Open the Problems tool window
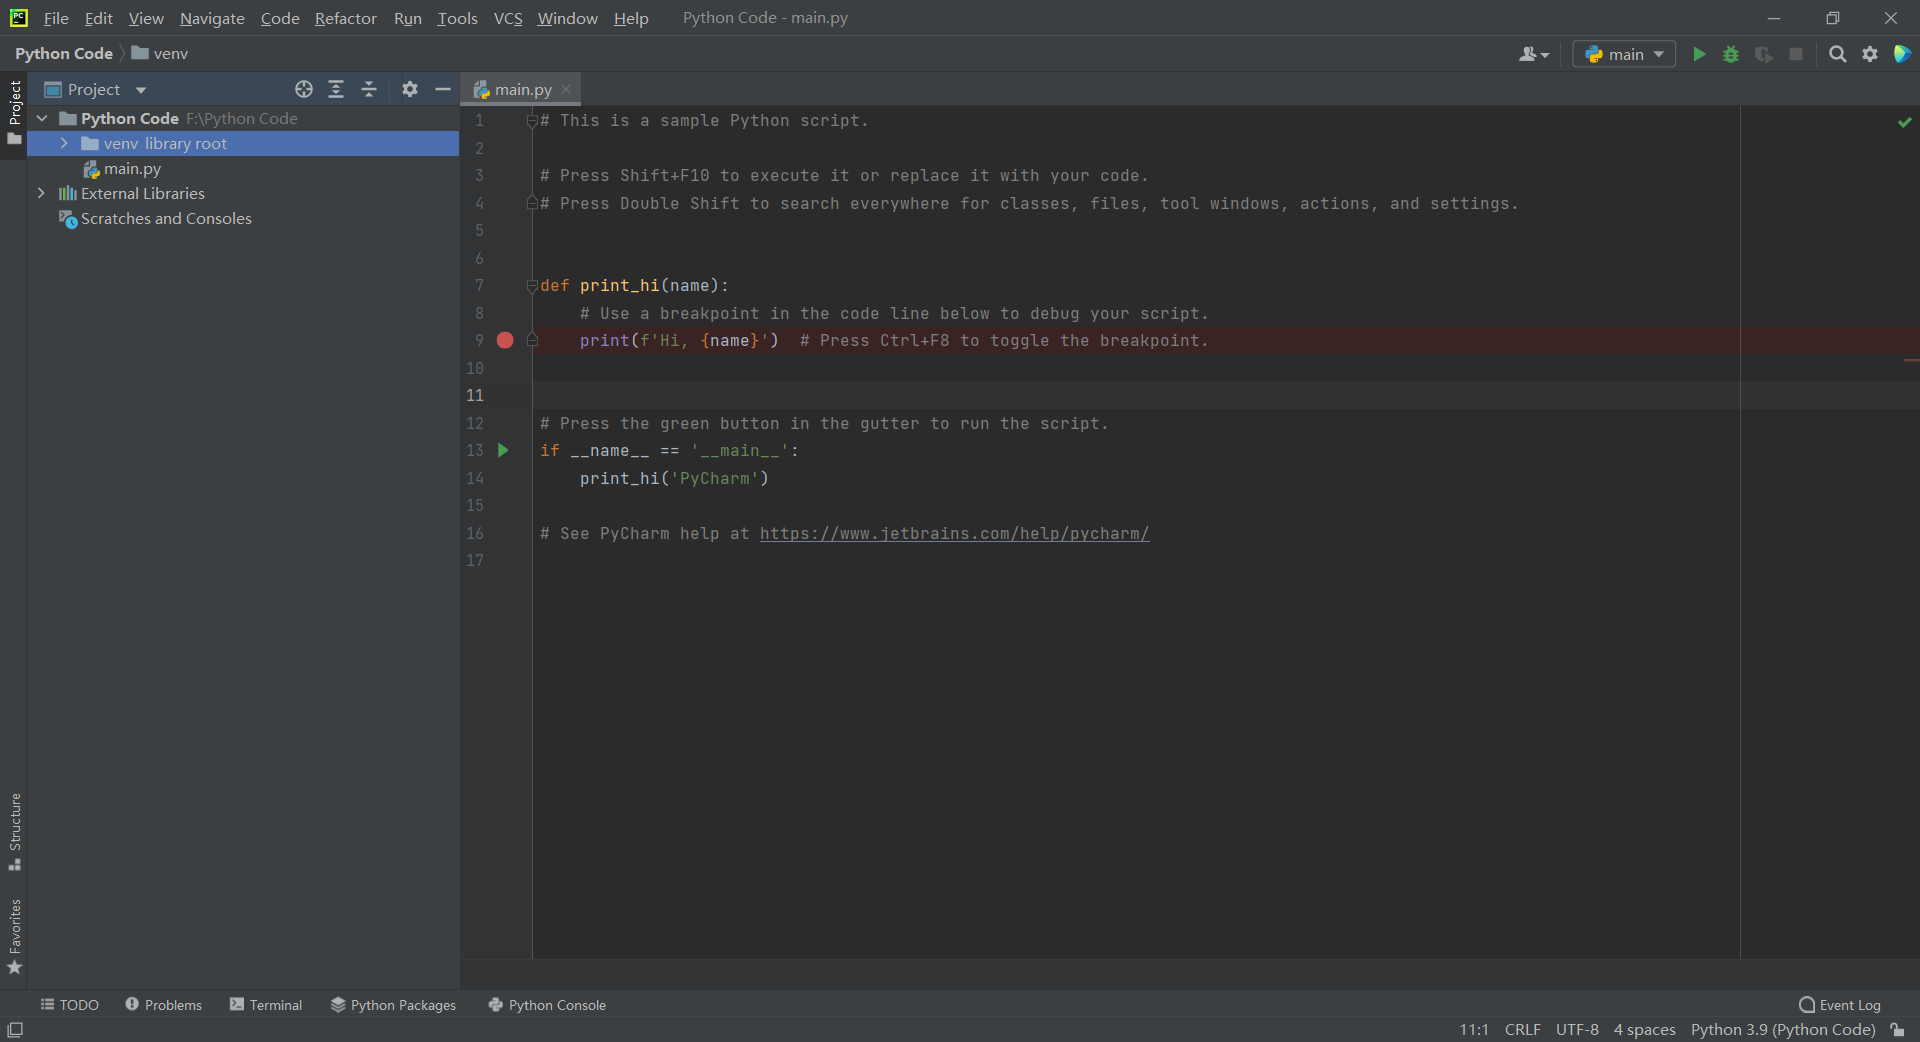Image resolution: width=1920 pixels, height=1042 pixels. [x=164, y=1005]
